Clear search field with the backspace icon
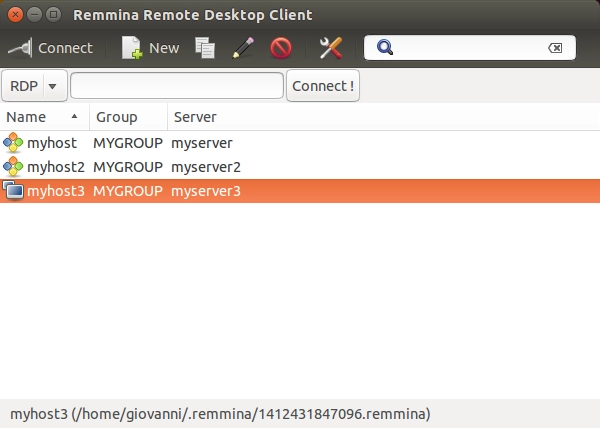The image size is (600, 428). [555, 48]
